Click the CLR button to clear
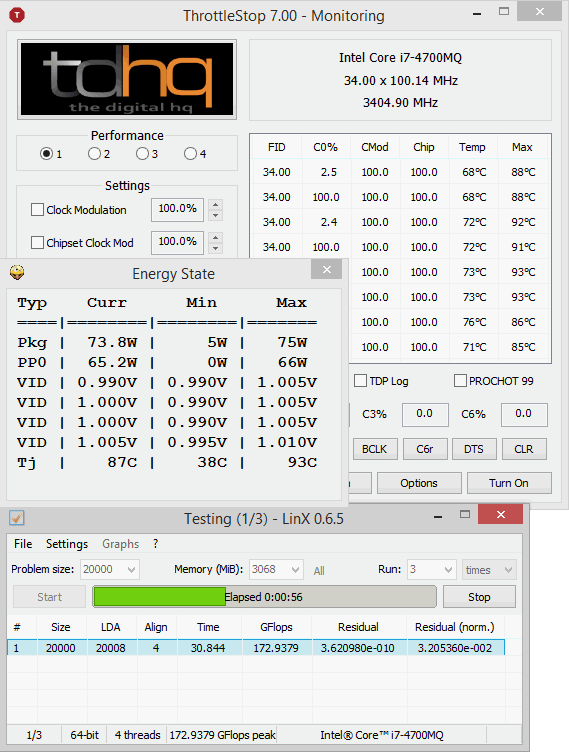 (x=524, y=449)
